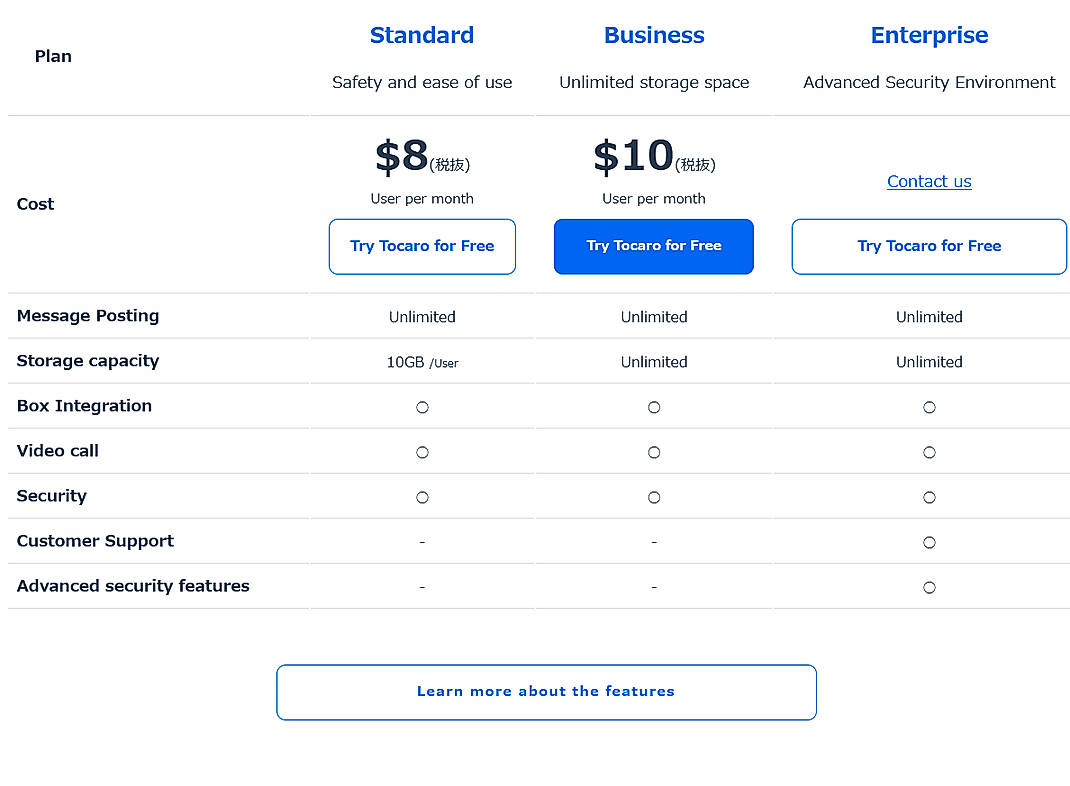Click Unlimited storage space tagline
1070x786 pixels.
point(654,83)
